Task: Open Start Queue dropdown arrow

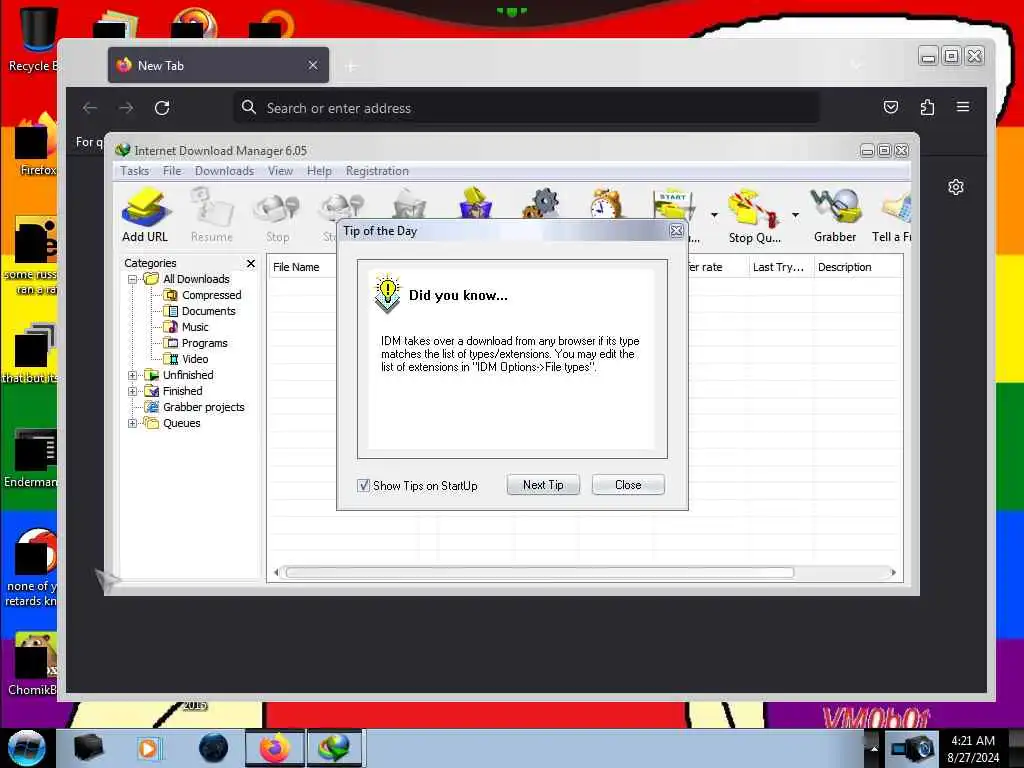Action: click(x=714, y=215)
